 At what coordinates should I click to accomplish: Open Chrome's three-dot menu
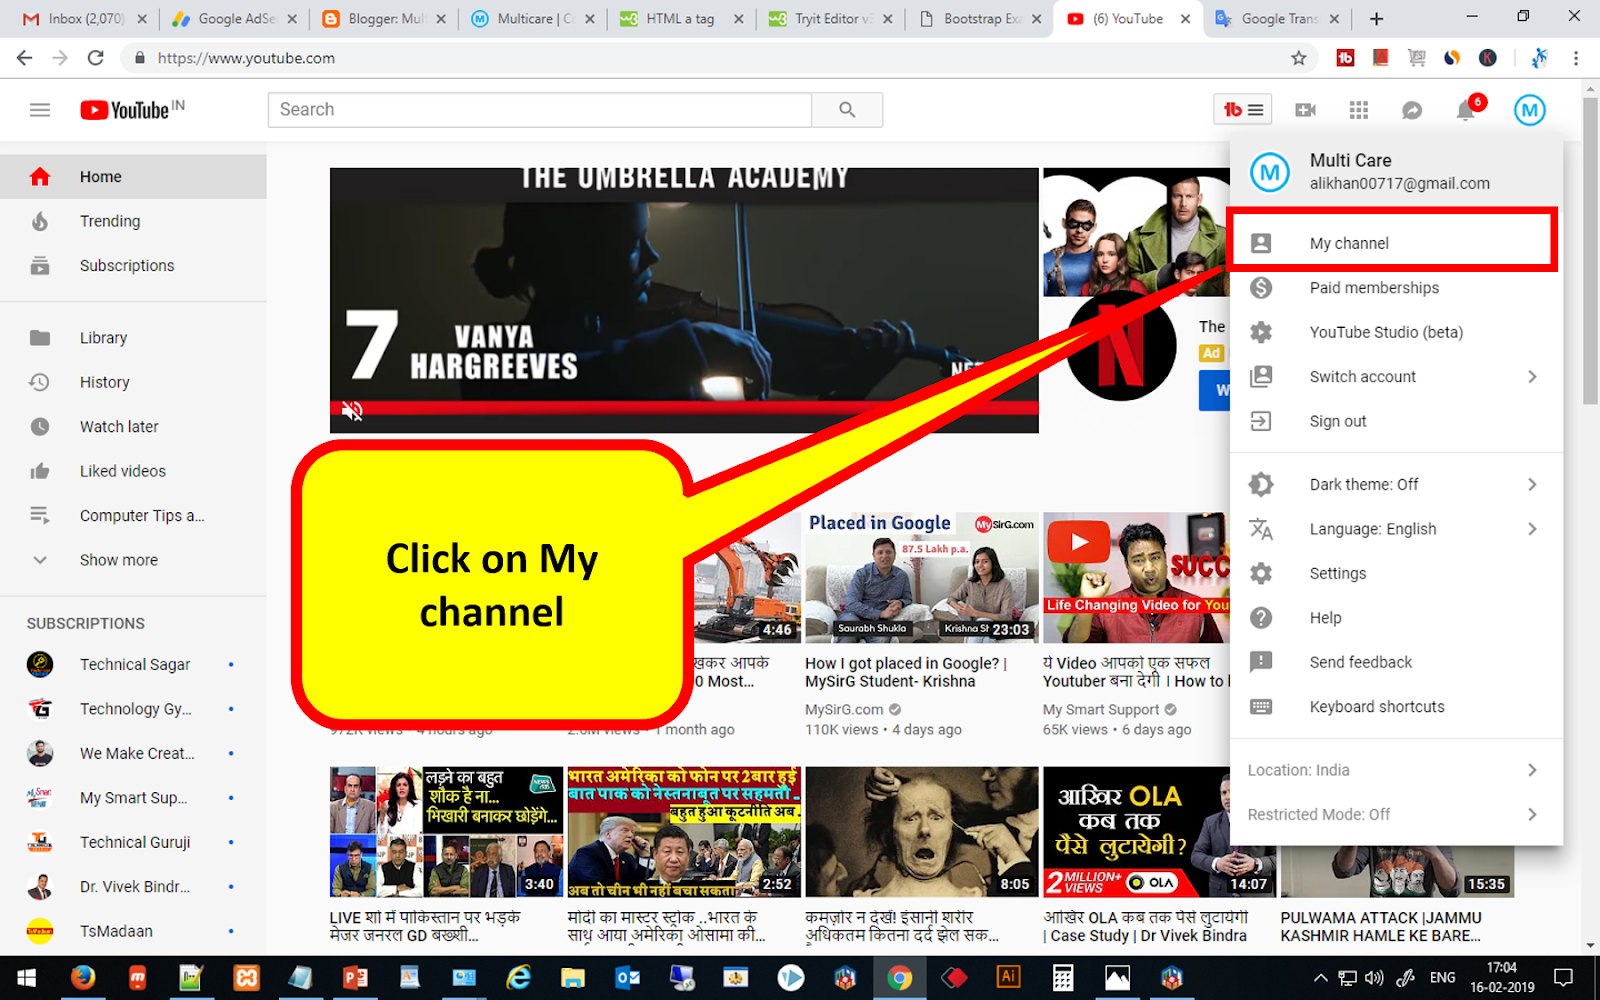[x=1576, y=58]
